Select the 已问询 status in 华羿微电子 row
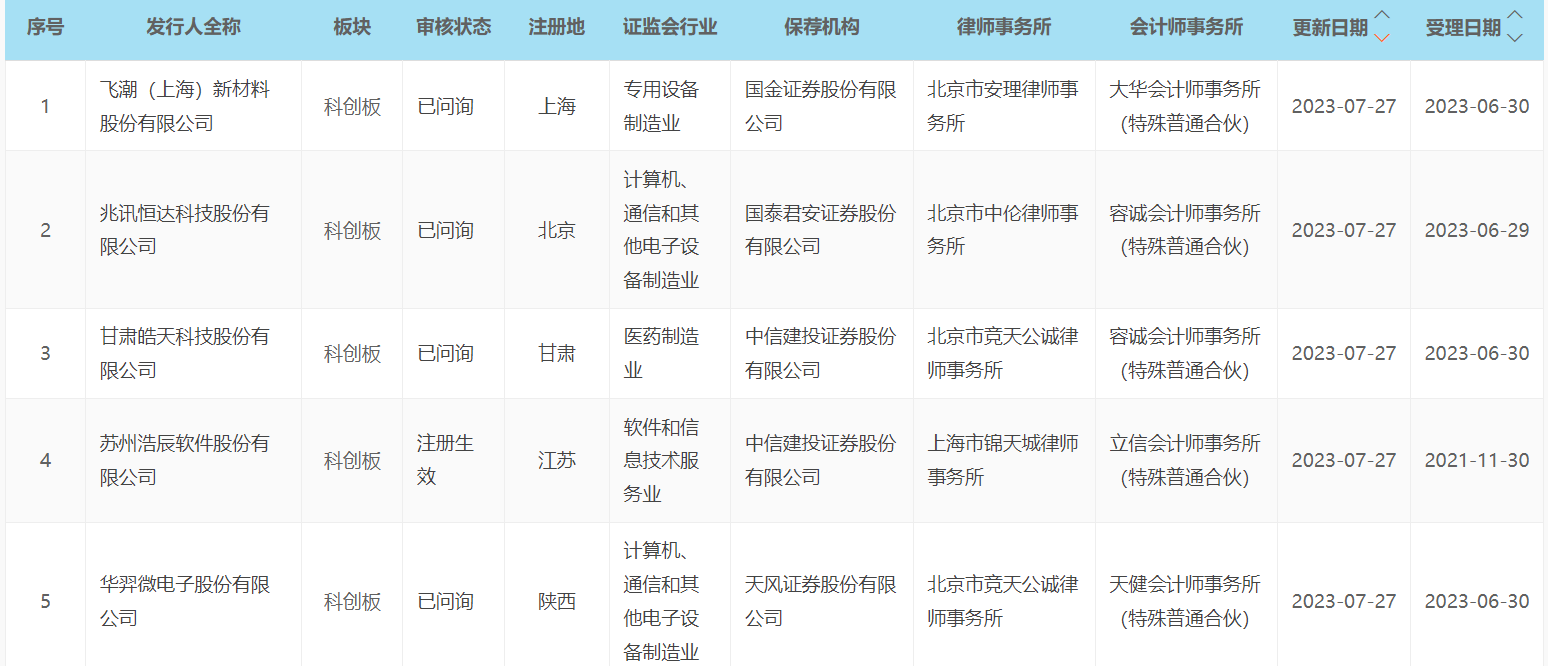The width and height of the screenshot is (1548, 666). pyautogui.click(x=446, y=601)
